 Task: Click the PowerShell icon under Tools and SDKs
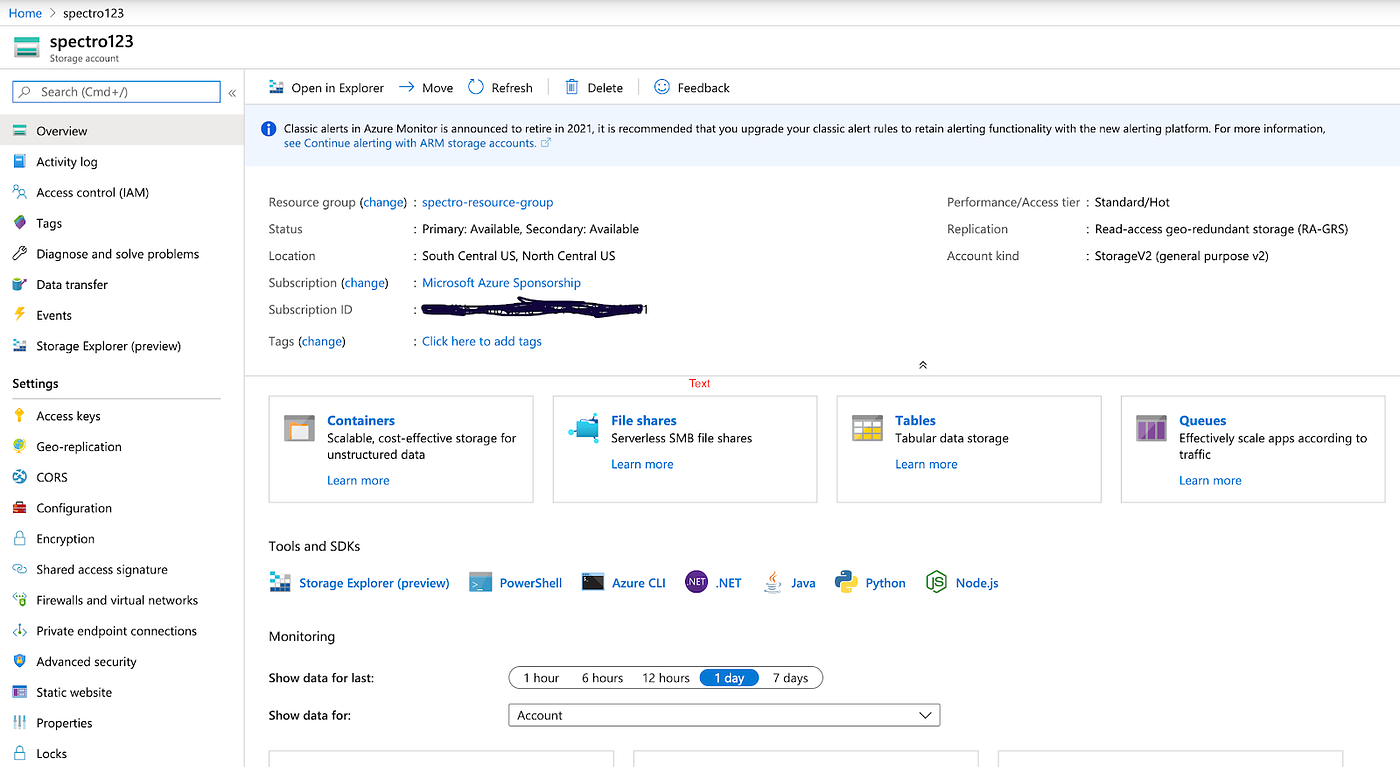pos(480,583)
